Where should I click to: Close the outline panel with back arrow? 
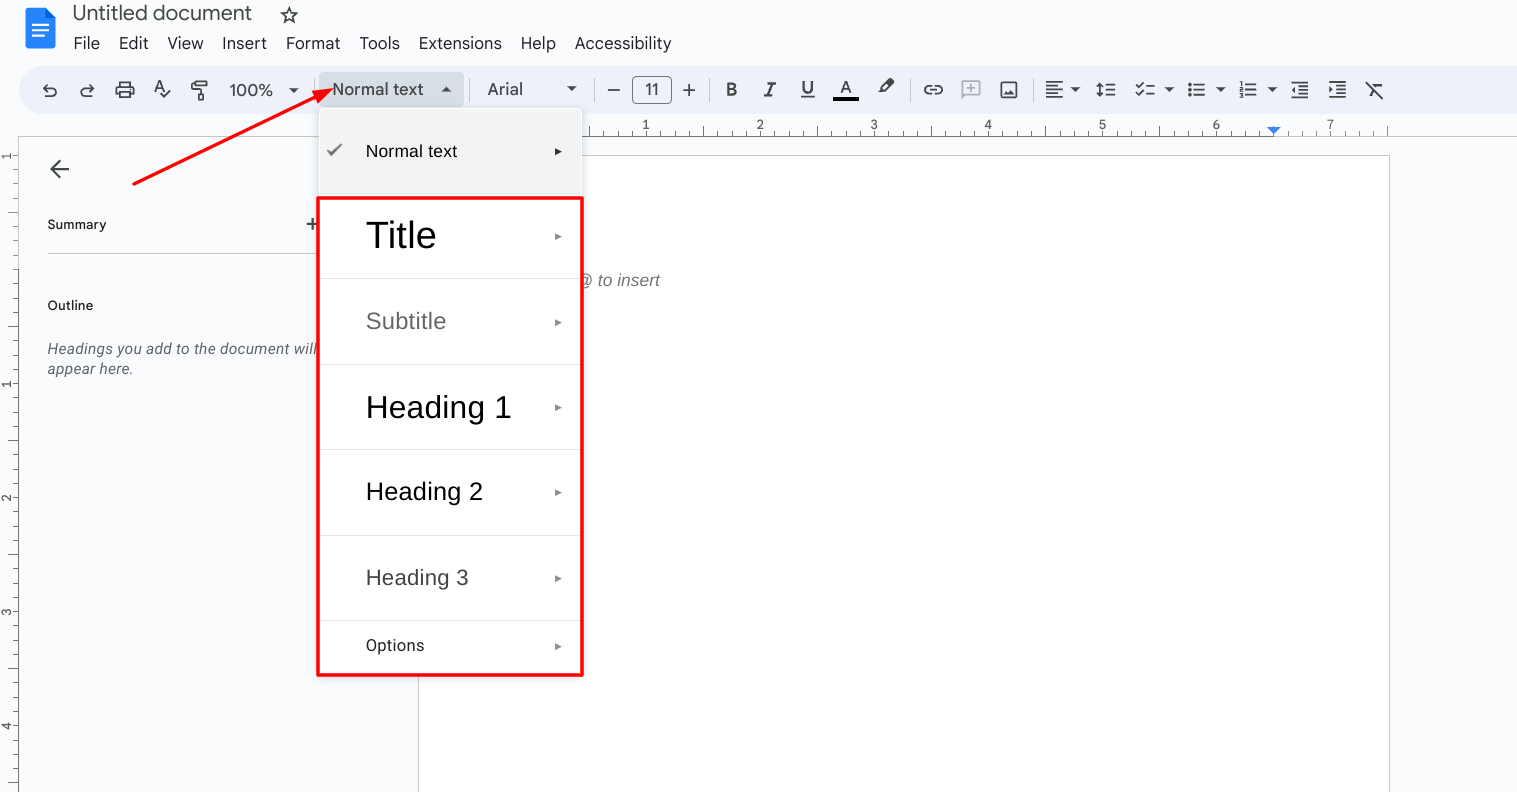60,169
